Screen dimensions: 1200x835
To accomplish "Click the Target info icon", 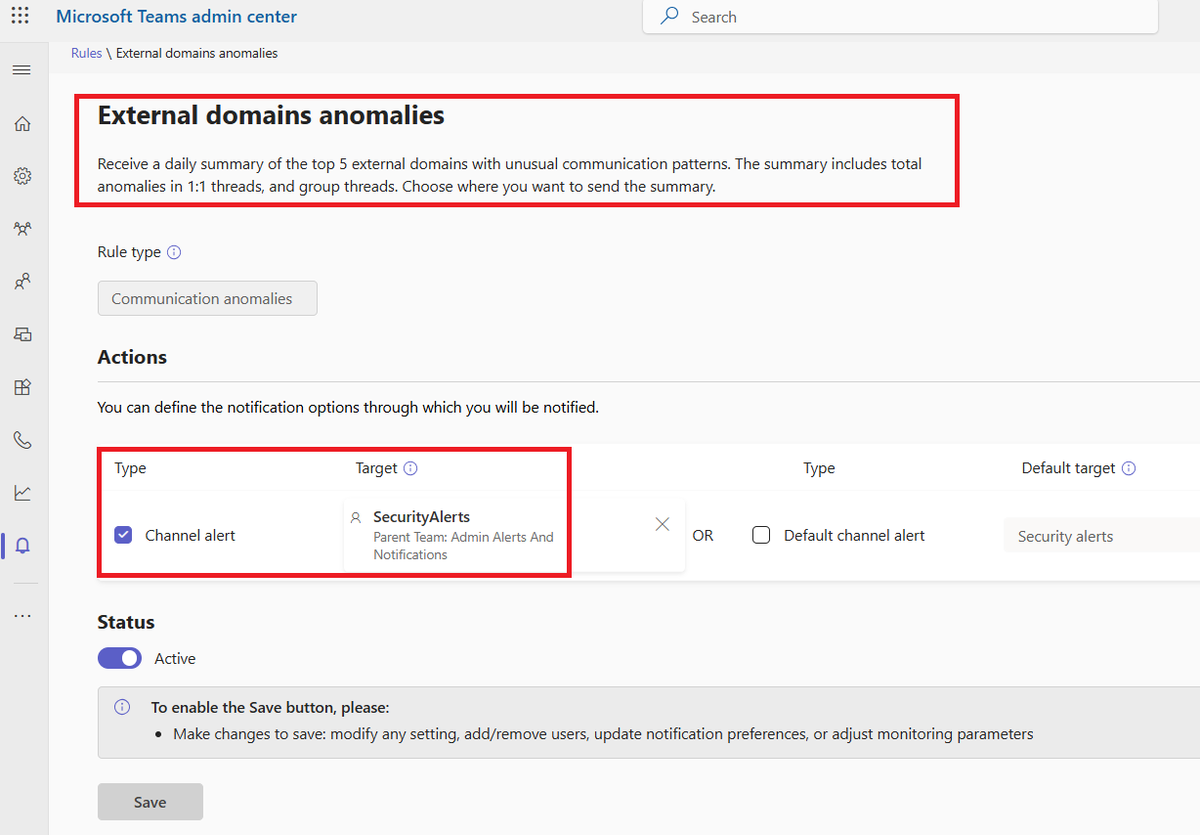I will (x=411, y=468).
